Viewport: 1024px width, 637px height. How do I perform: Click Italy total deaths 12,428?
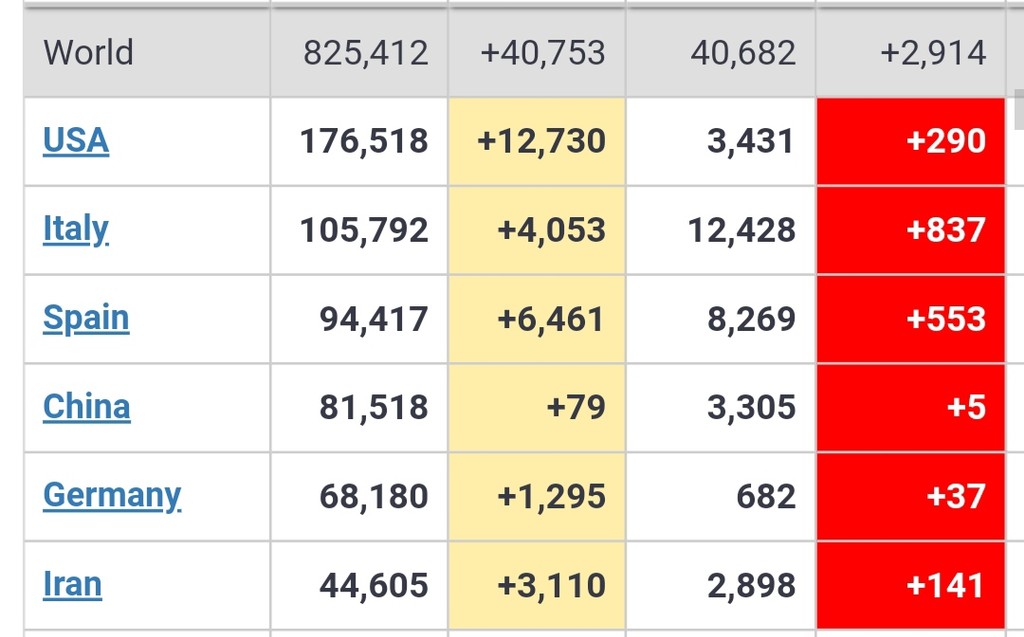pyautogui.click(x=741, y=230)
